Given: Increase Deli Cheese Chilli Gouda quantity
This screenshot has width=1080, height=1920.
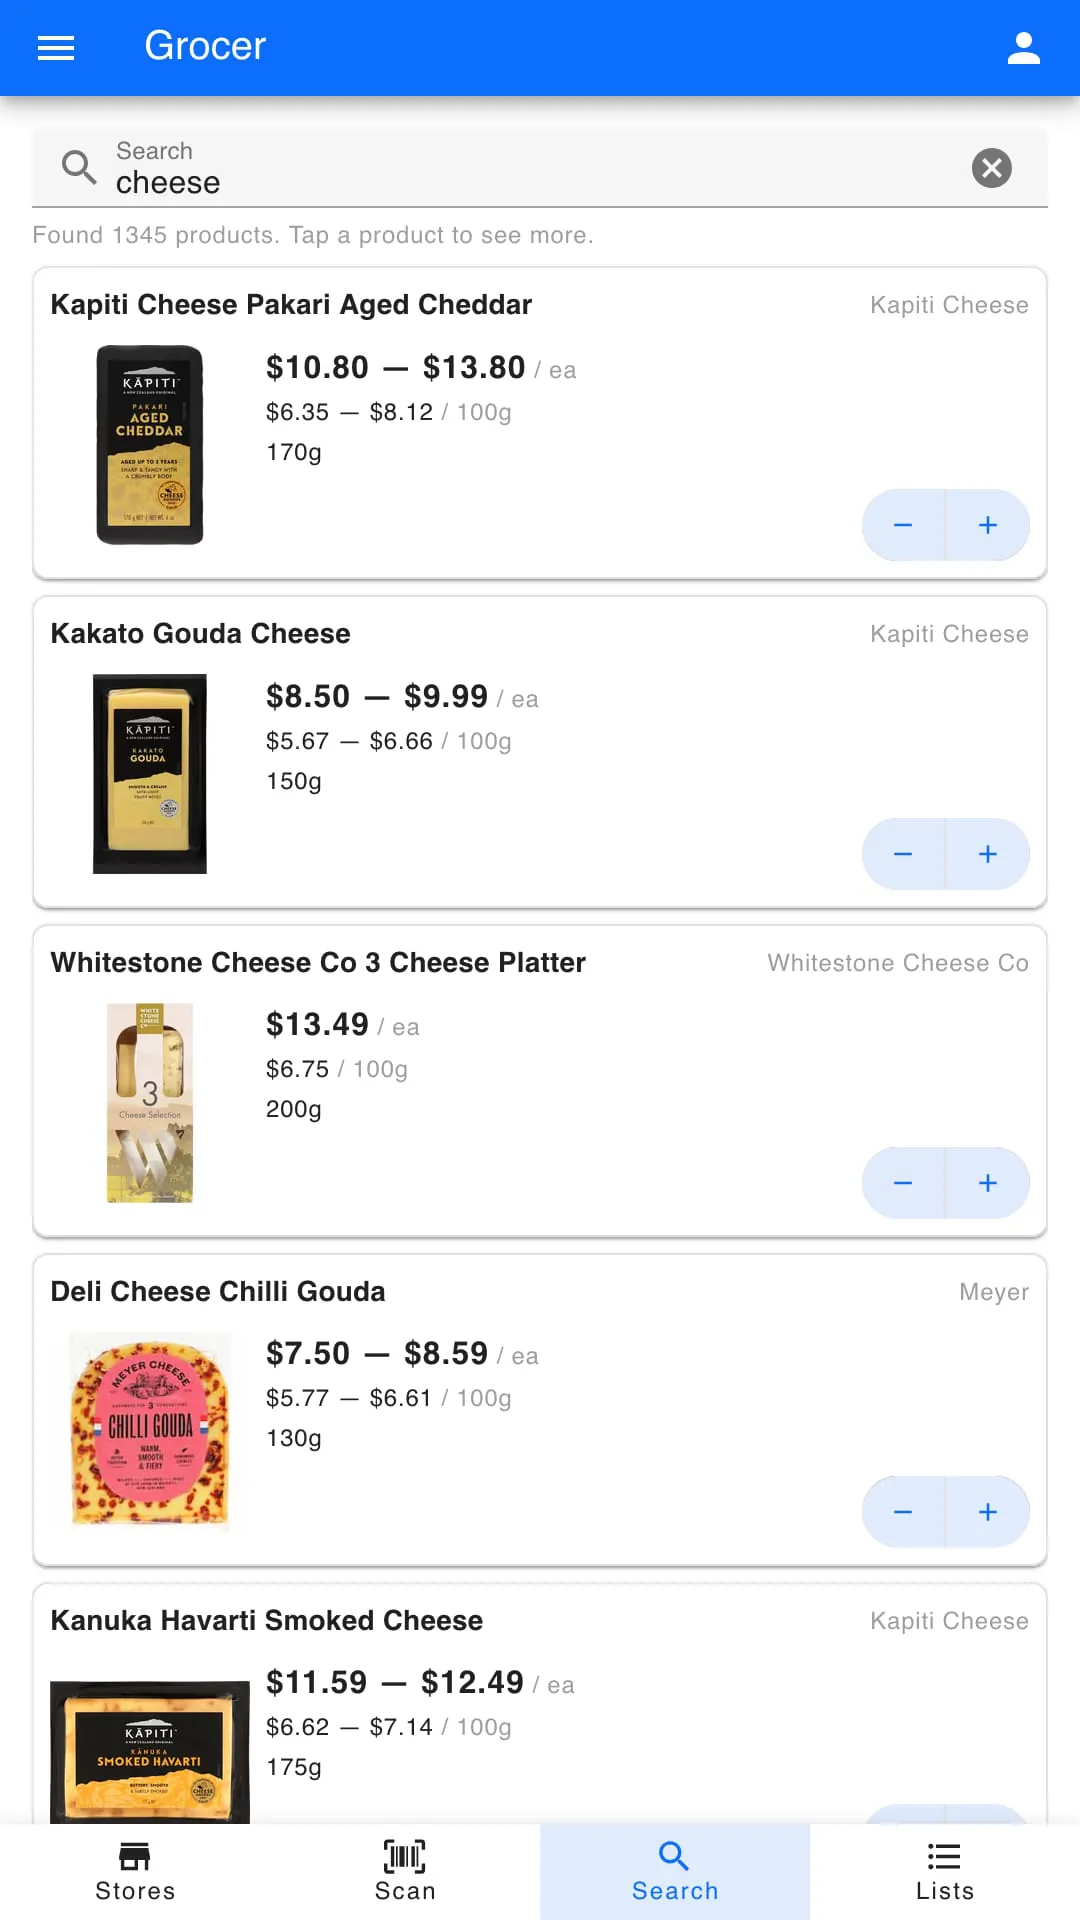Looking at the screenshot, I should pos(988,1512).
